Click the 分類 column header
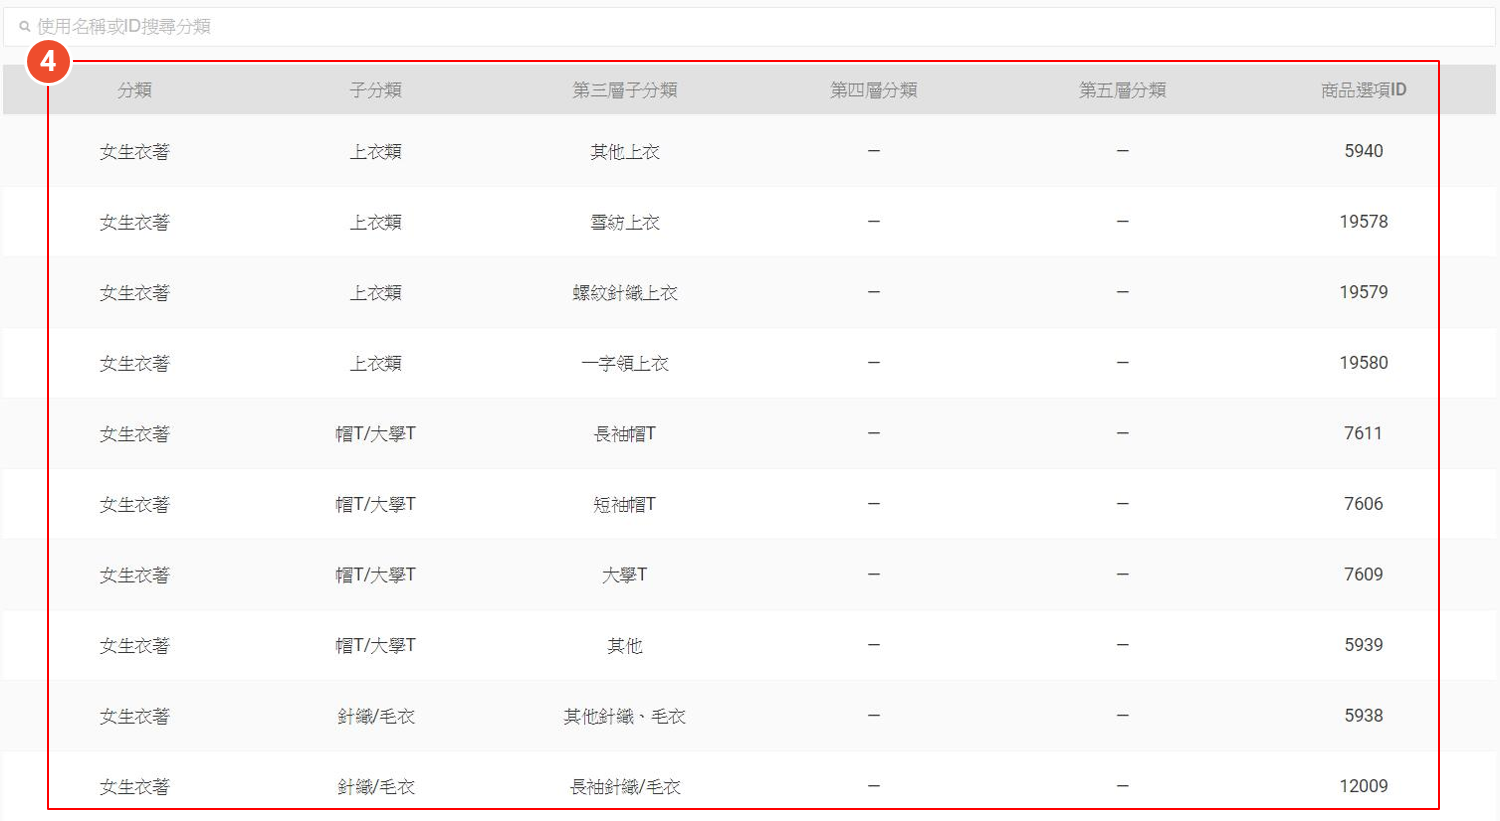This screenshot has height=821, width=1500. 134,90
